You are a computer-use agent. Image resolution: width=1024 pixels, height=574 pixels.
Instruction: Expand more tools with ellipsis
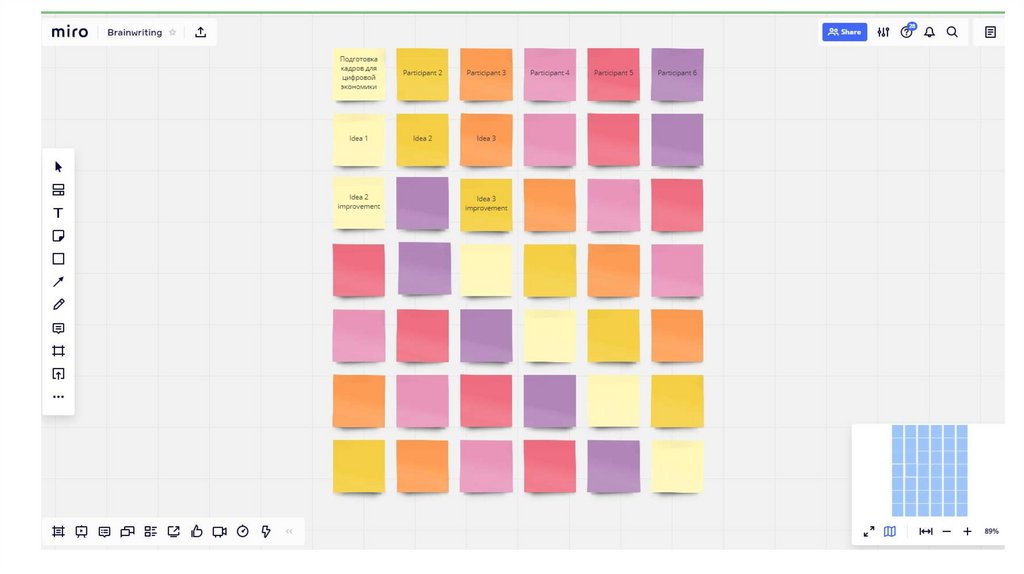point(58,397)
